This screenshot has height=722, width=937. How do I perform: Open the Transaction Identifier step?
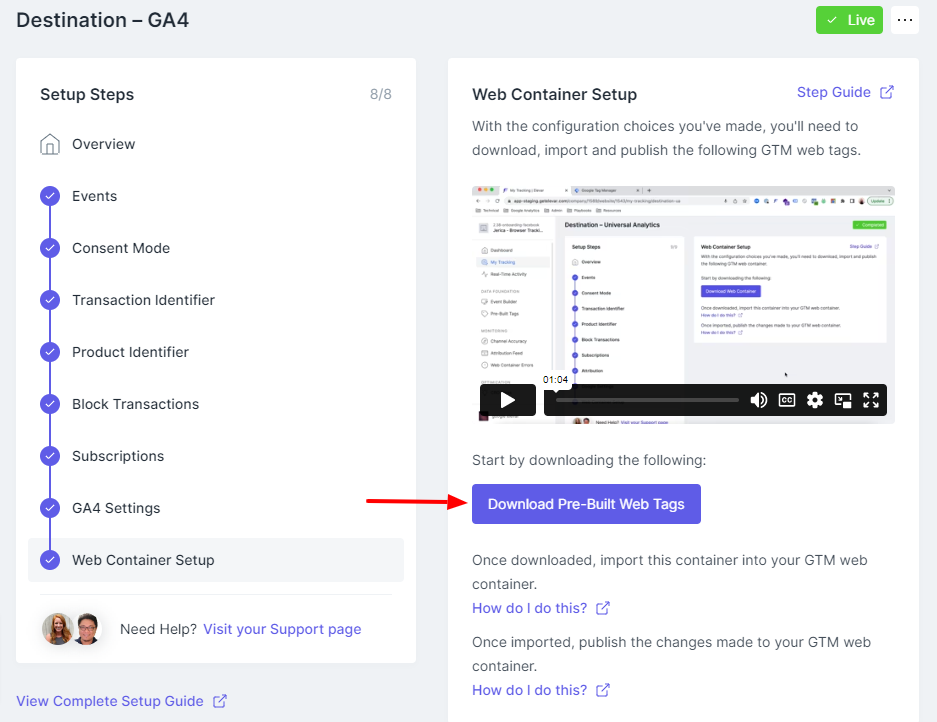143,300
